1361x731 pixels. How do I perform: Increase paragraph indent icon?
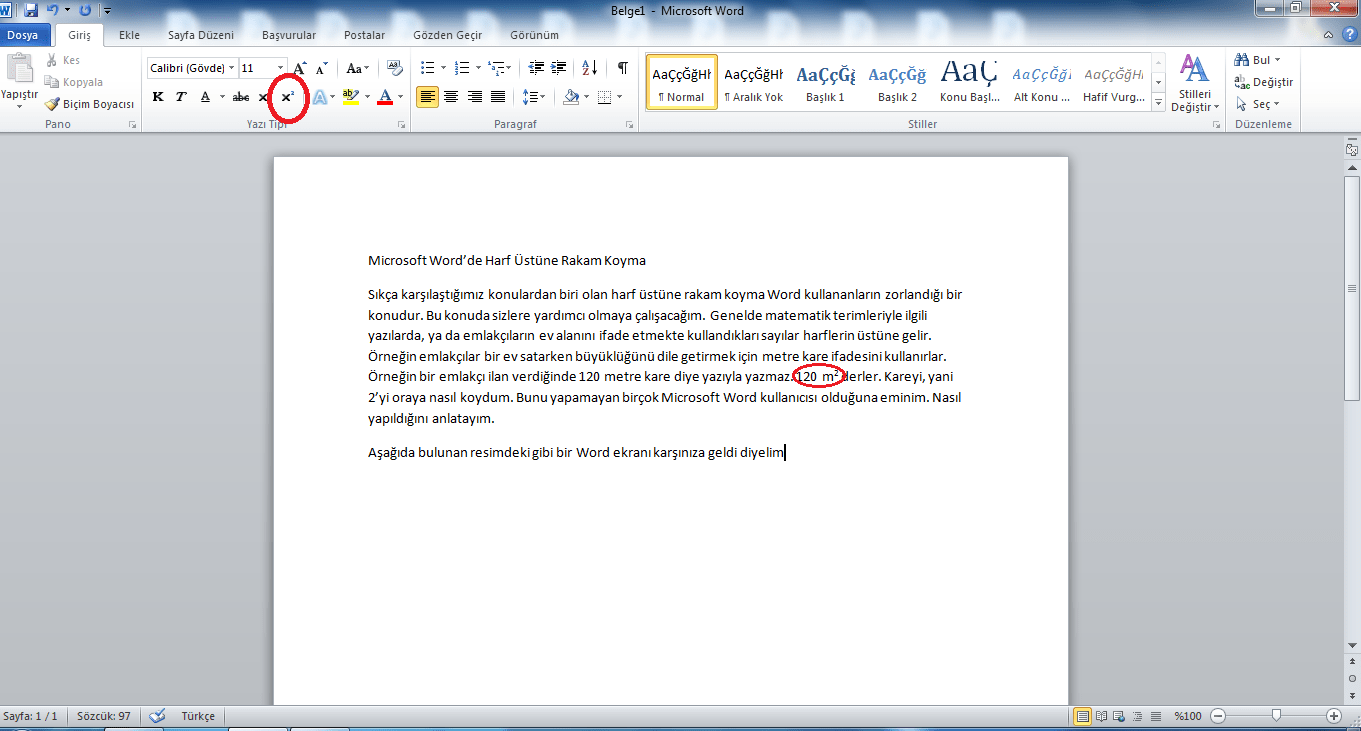click(x=559, y=68)
